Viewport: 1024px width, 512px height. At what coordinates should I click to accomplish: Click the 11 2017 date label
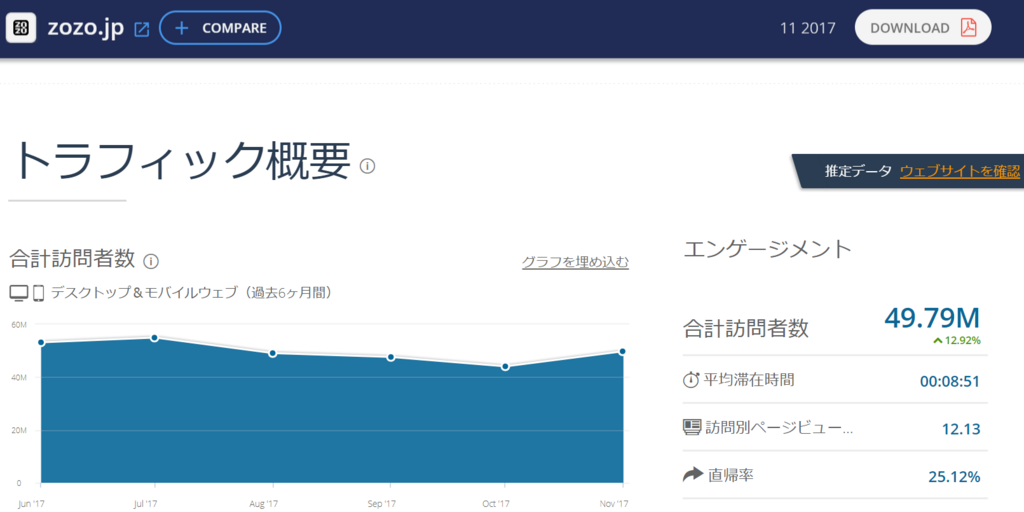coord(808,29)
